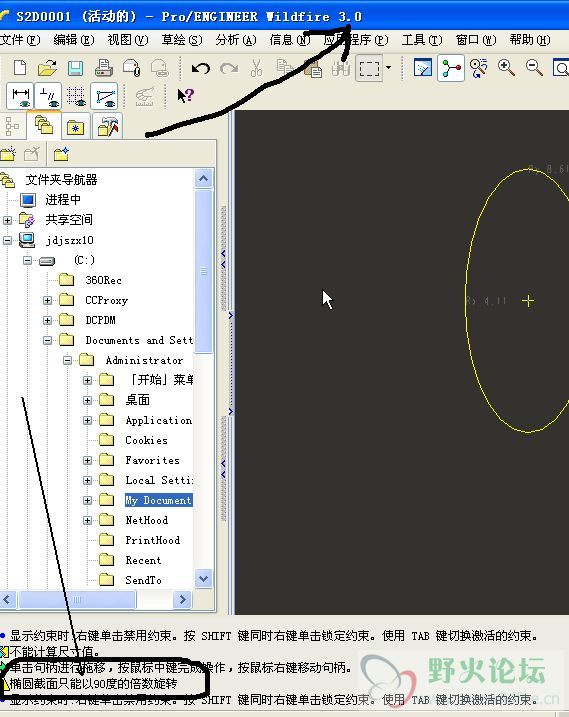
Task: Collapse the (C:) drive node
Action: [27, 260]
